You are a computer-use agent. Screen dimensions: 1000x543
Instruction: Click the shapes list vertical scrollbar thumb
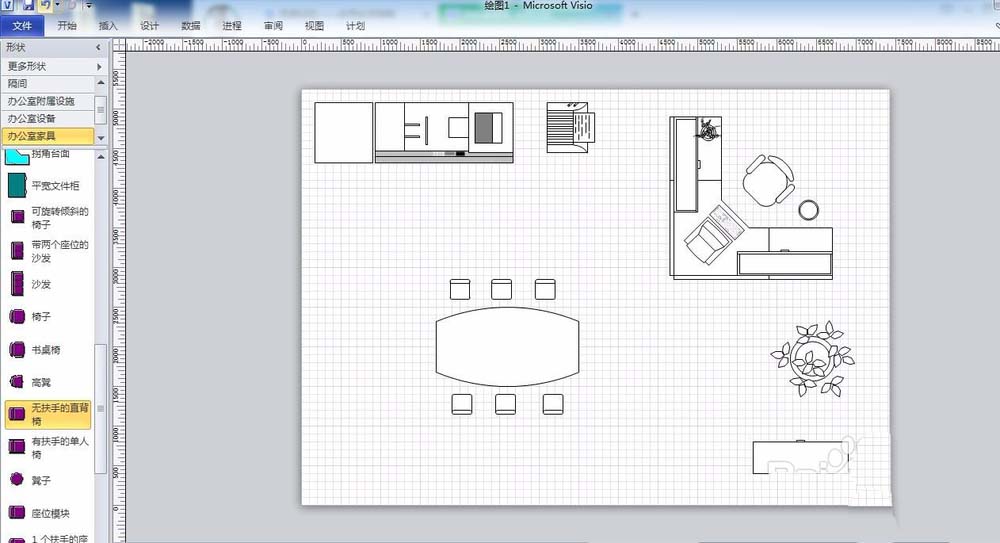click(x=100, y=408)
